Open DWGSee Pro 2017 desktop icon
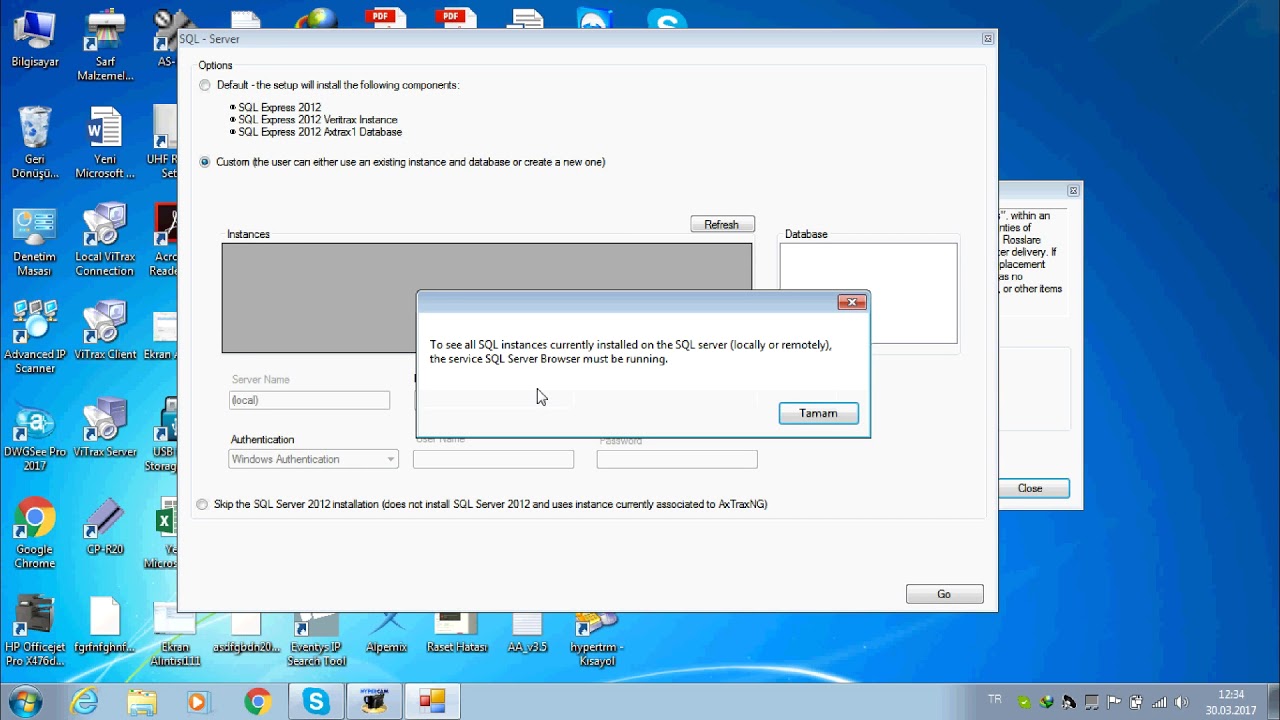1280x720 pixels. (x=35, y=436)
